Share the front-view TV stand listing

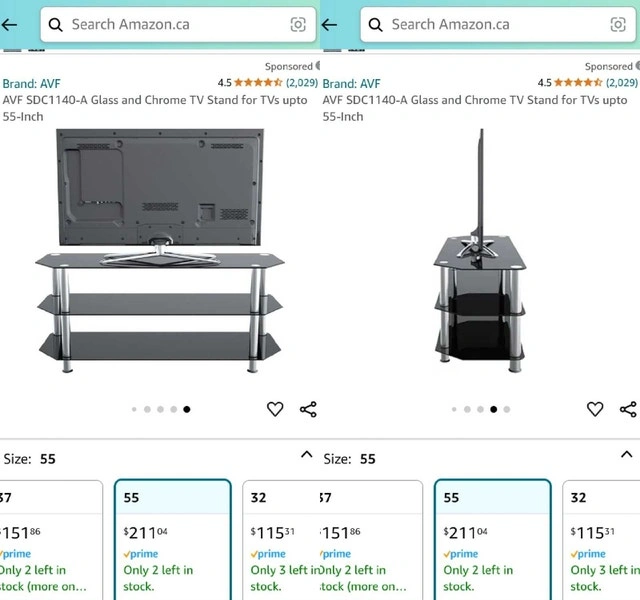point(308,409)
